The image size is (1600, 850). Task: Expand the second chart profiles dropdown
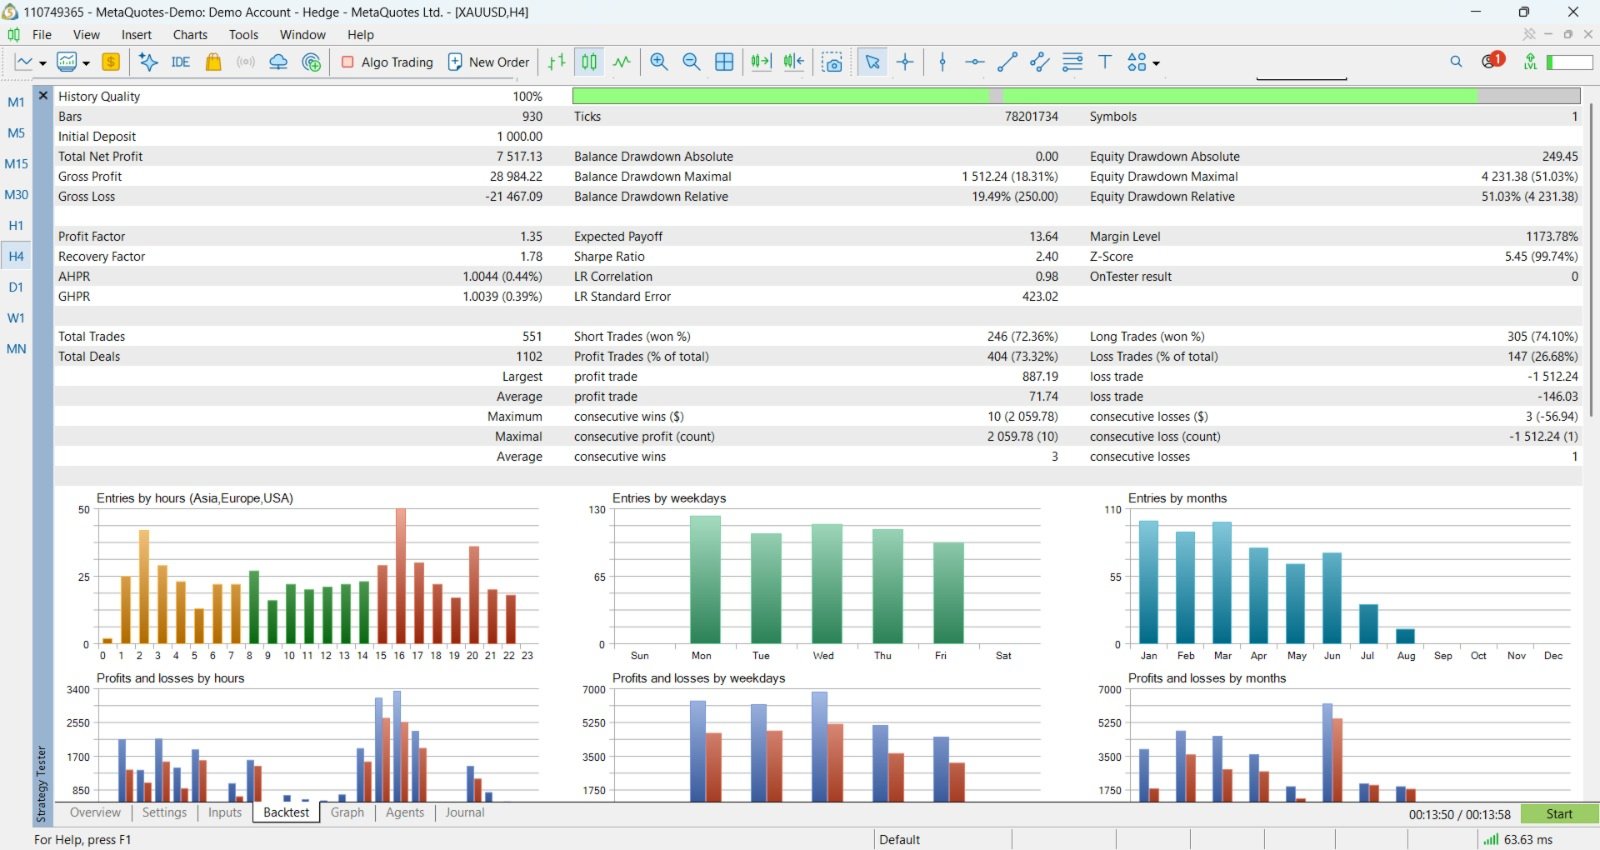(86, 63)
